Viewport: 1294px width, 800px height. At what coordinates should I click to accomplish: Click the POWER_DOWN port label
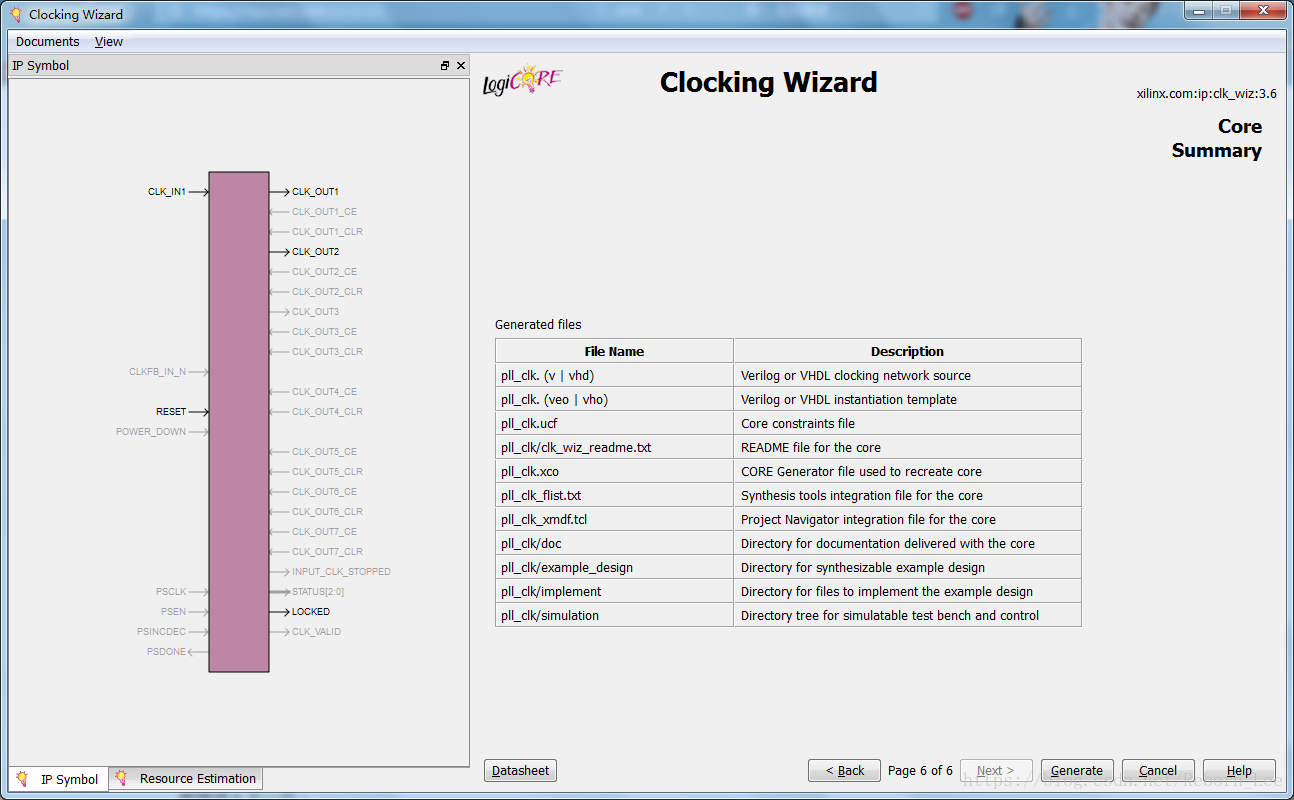click(151, 431)
